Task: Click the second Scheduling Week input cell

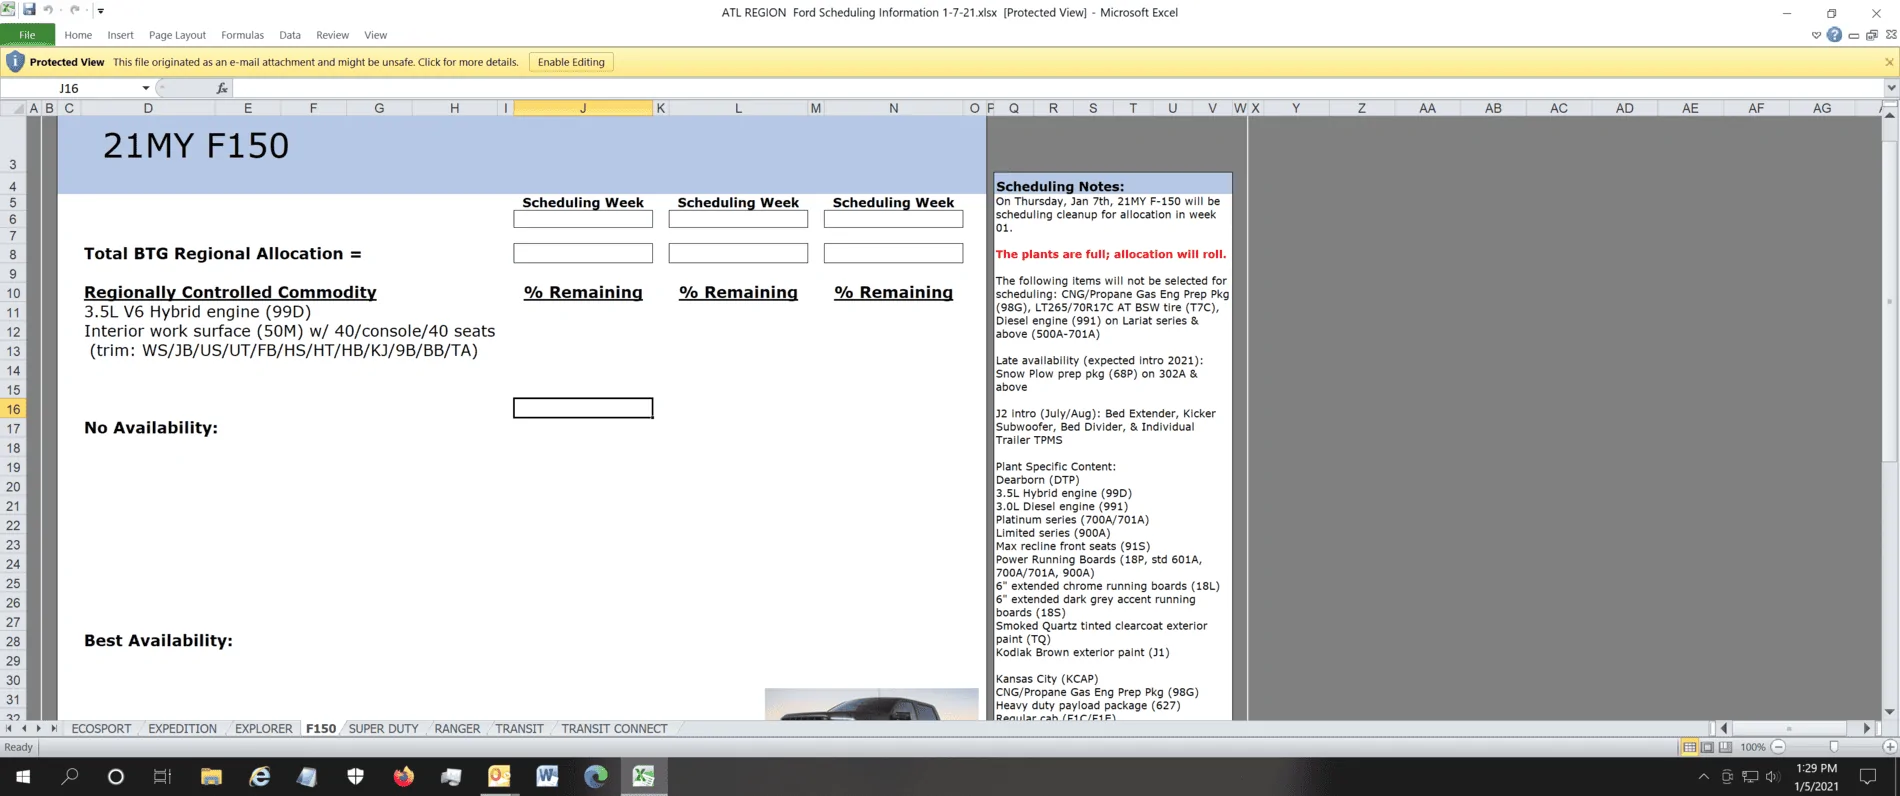Action: click(738, 219)
